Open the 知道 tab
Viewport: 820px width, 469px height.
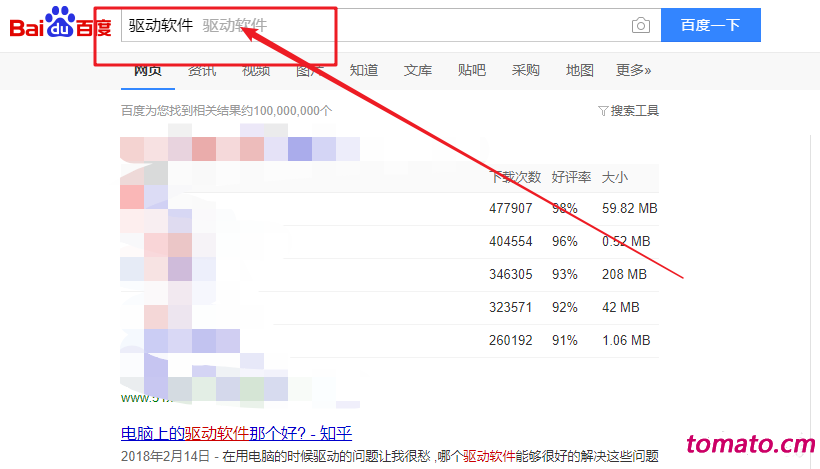(x=363, y=70)
